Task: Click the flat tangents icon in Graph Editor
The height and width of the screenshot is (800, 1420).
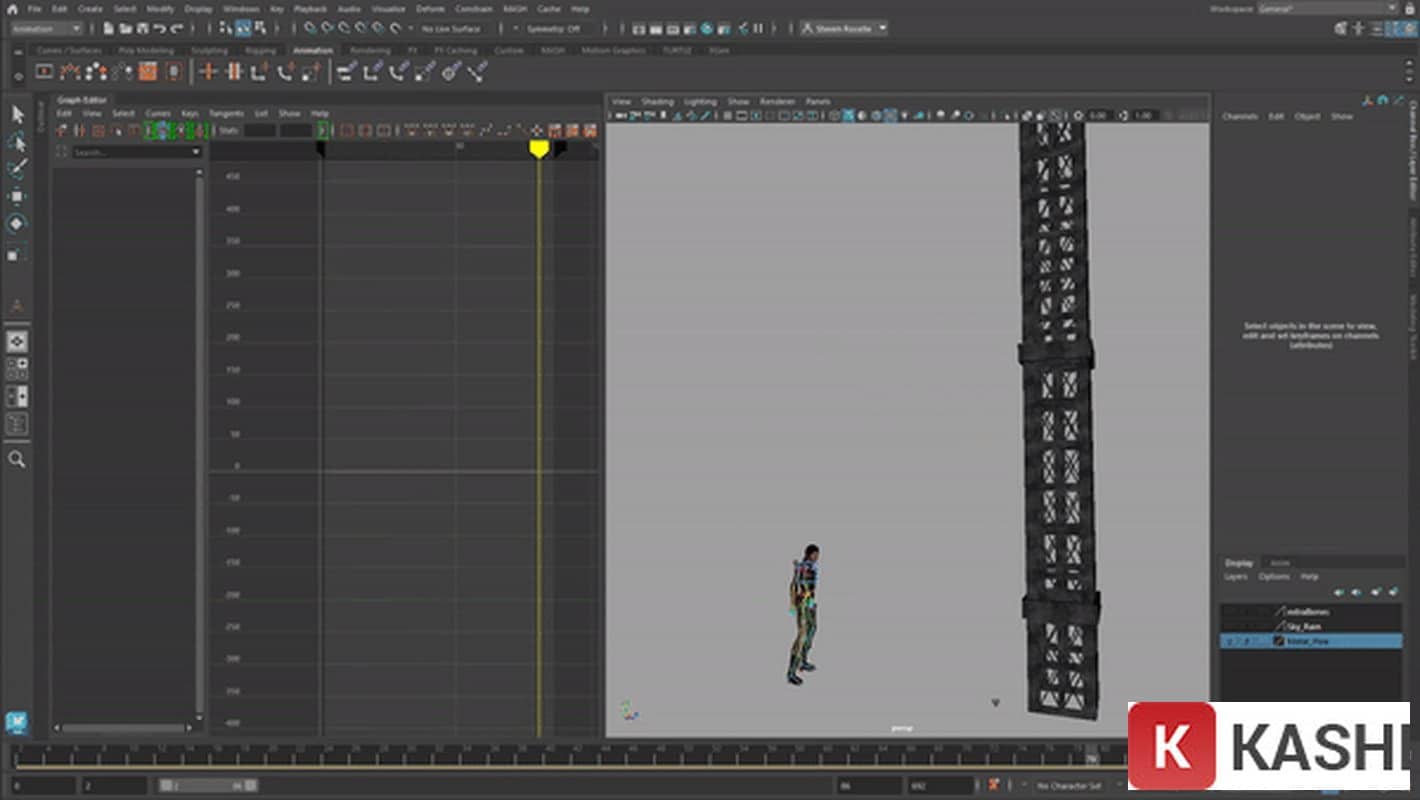Action: (x=465, y=130)
